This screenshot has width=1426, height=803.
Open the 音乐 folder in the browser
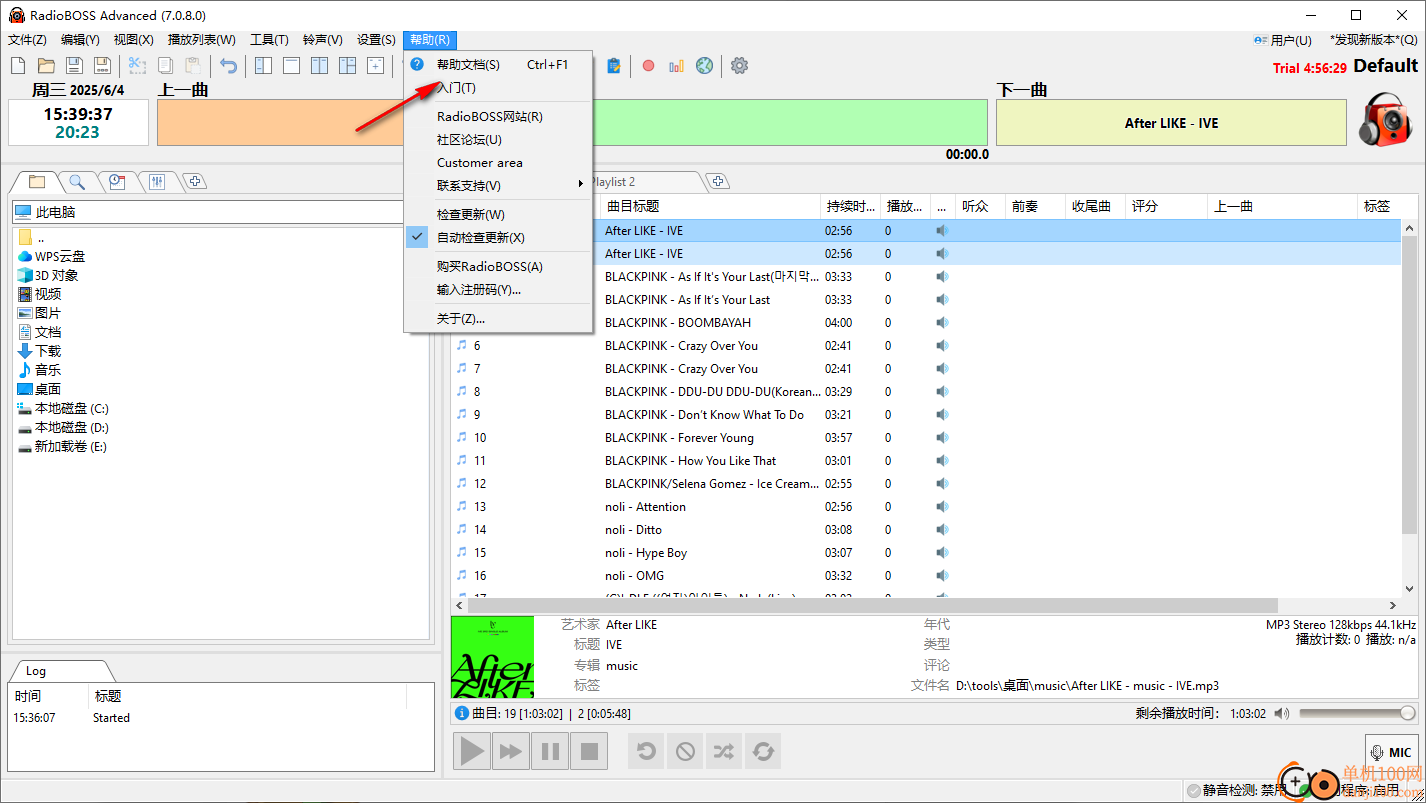tap(39, 370)
